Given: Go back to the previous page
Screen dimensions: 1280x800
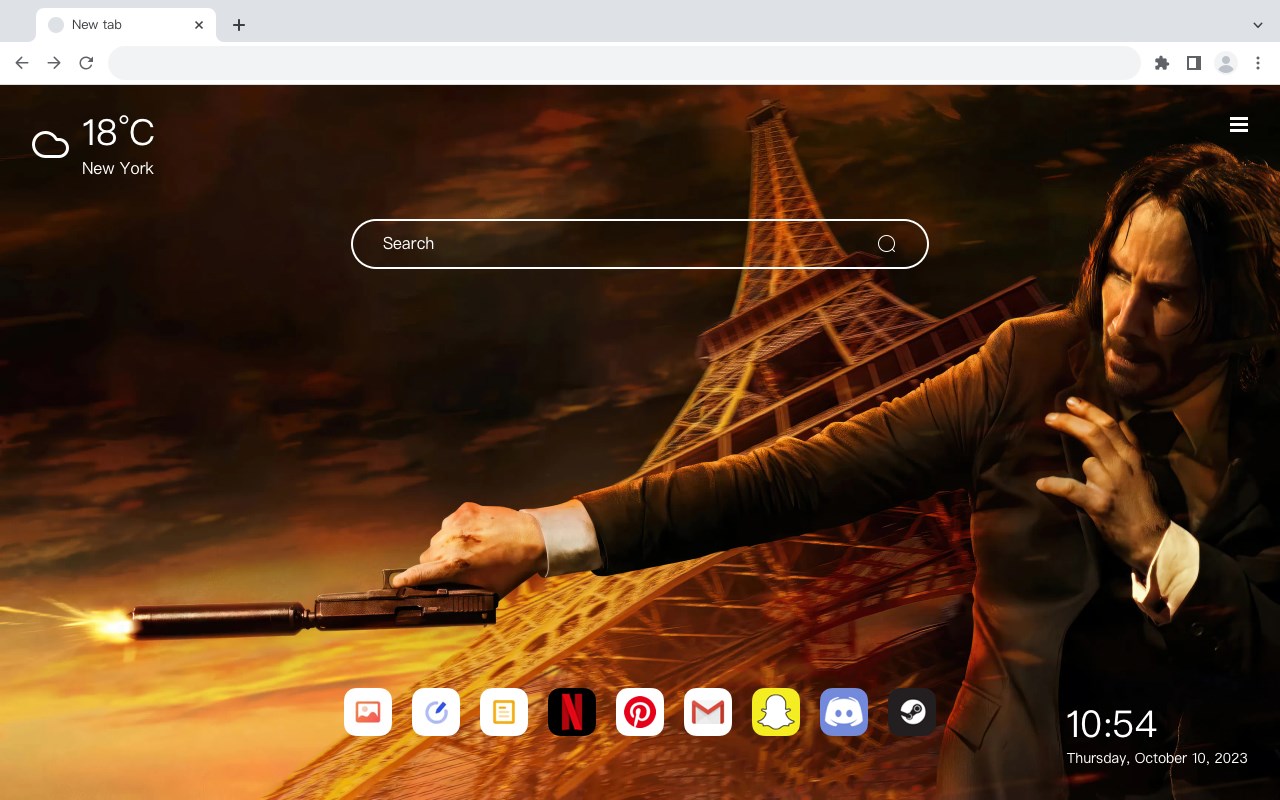Looking at the screenshot, I should tap(22, 63).
